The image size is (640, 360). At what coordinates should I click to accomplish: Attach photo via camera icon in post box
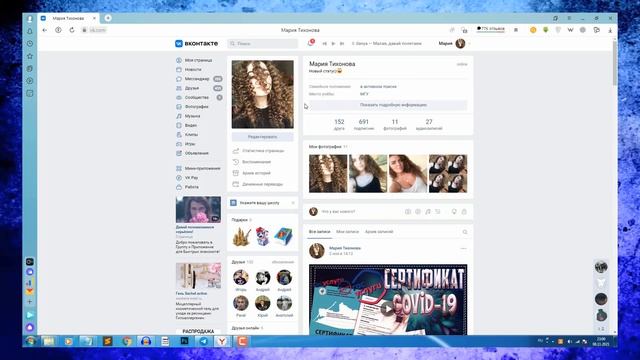(408, 211)
